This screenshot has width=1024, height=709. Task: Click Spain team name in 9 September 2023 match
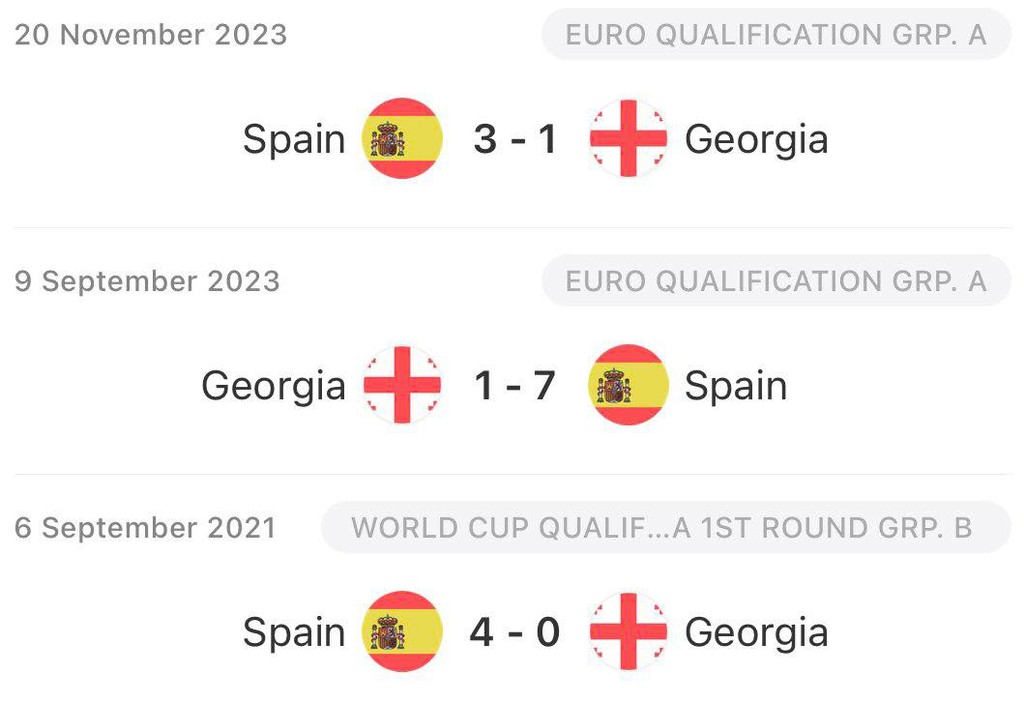tap(736, 386)
